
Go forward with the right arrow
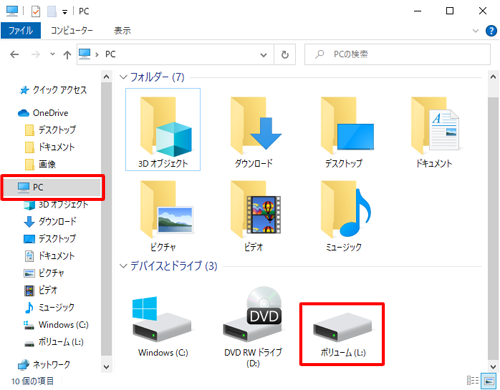[x=35, y=54]
